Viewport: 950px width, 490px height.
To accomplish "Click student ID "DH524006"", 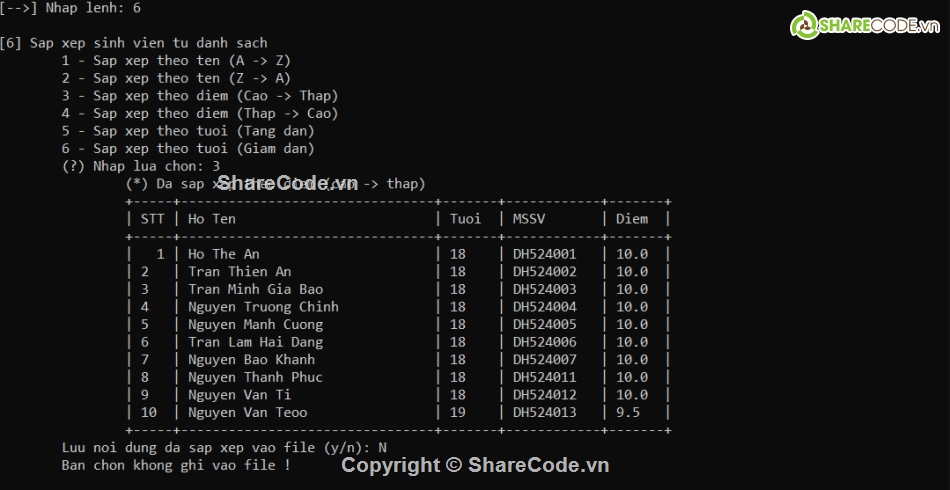I will (545, 342).
